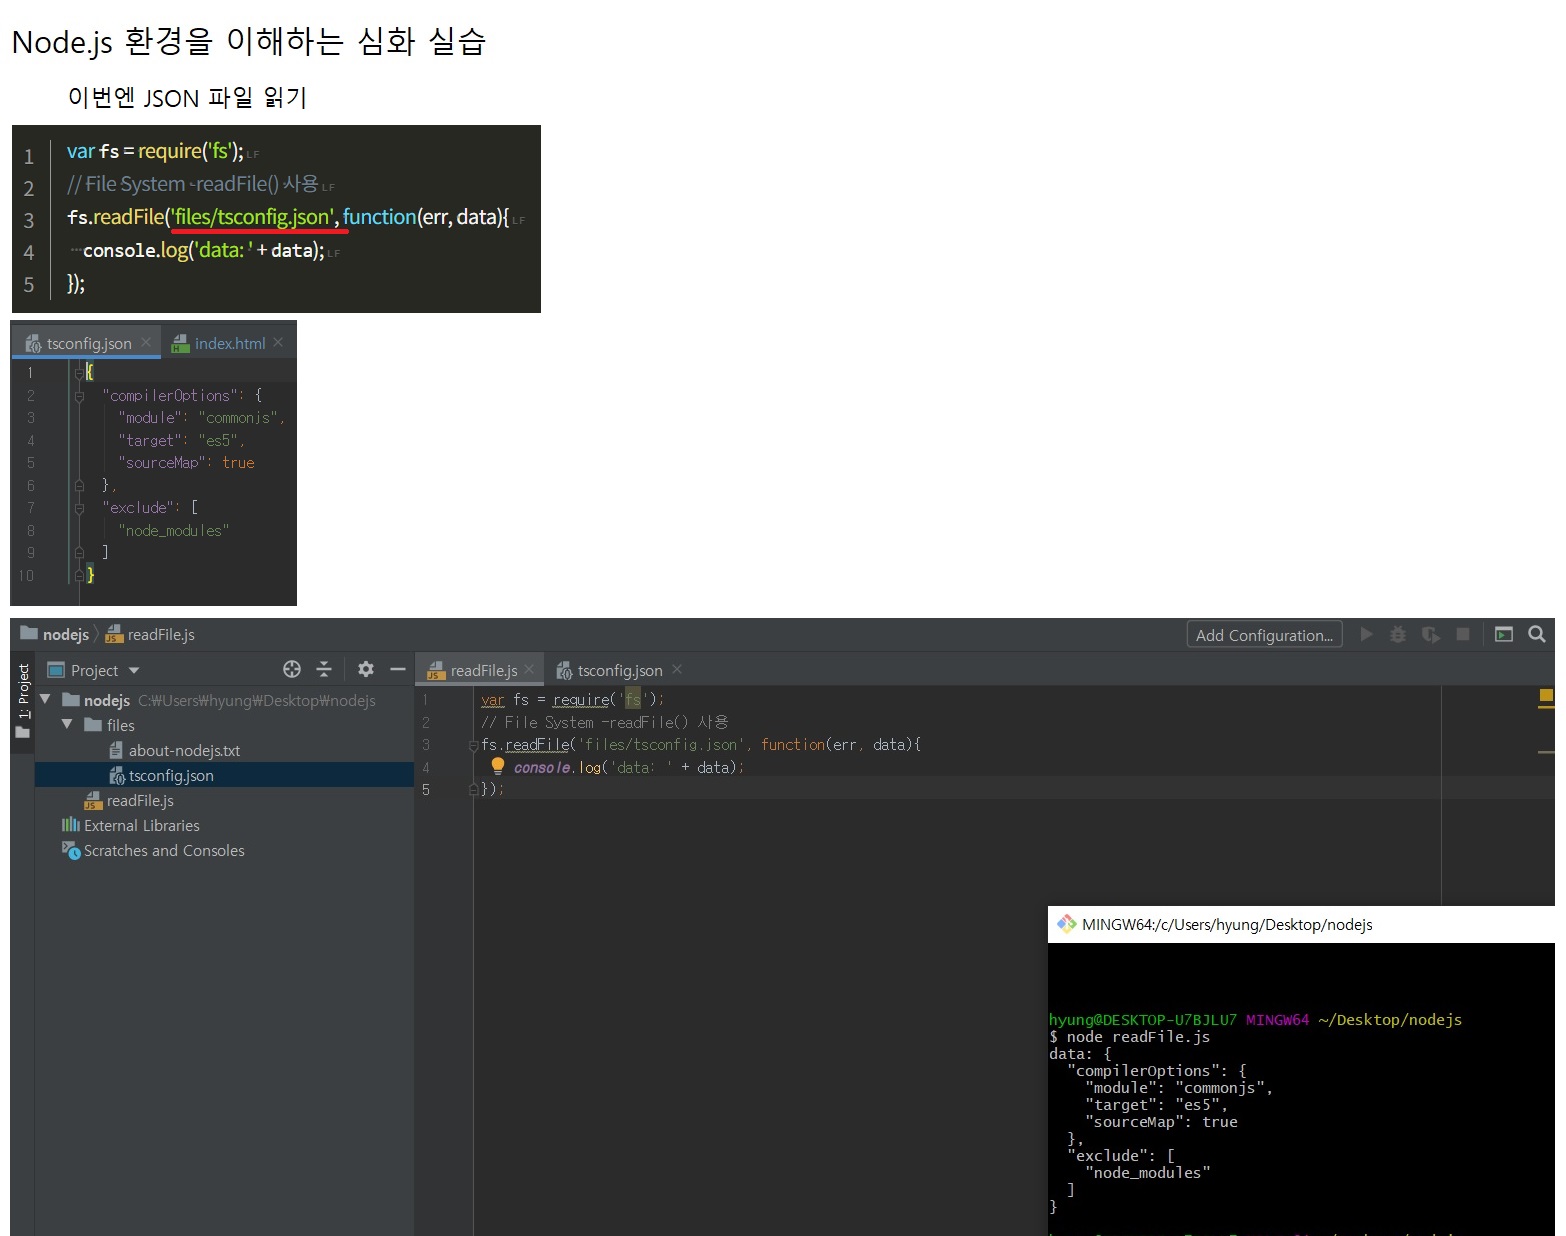Click the Run (play) icon in toolbar
Image resolution: width=1566 pixels, height=1236 pixels.
1367,634
